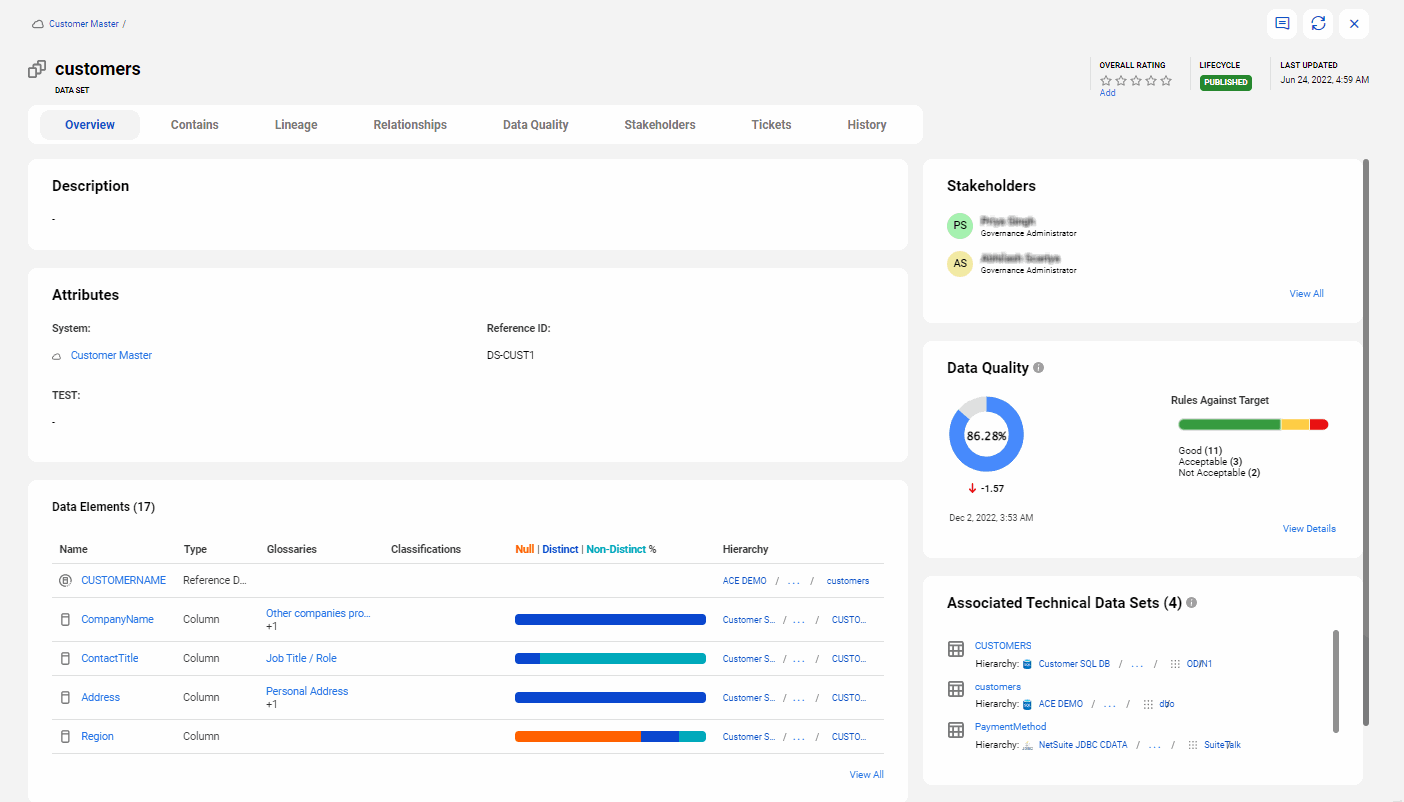The image size is (1404, 802).
Task: Click the Classifications column header
Action: click(x=426, y=549)
